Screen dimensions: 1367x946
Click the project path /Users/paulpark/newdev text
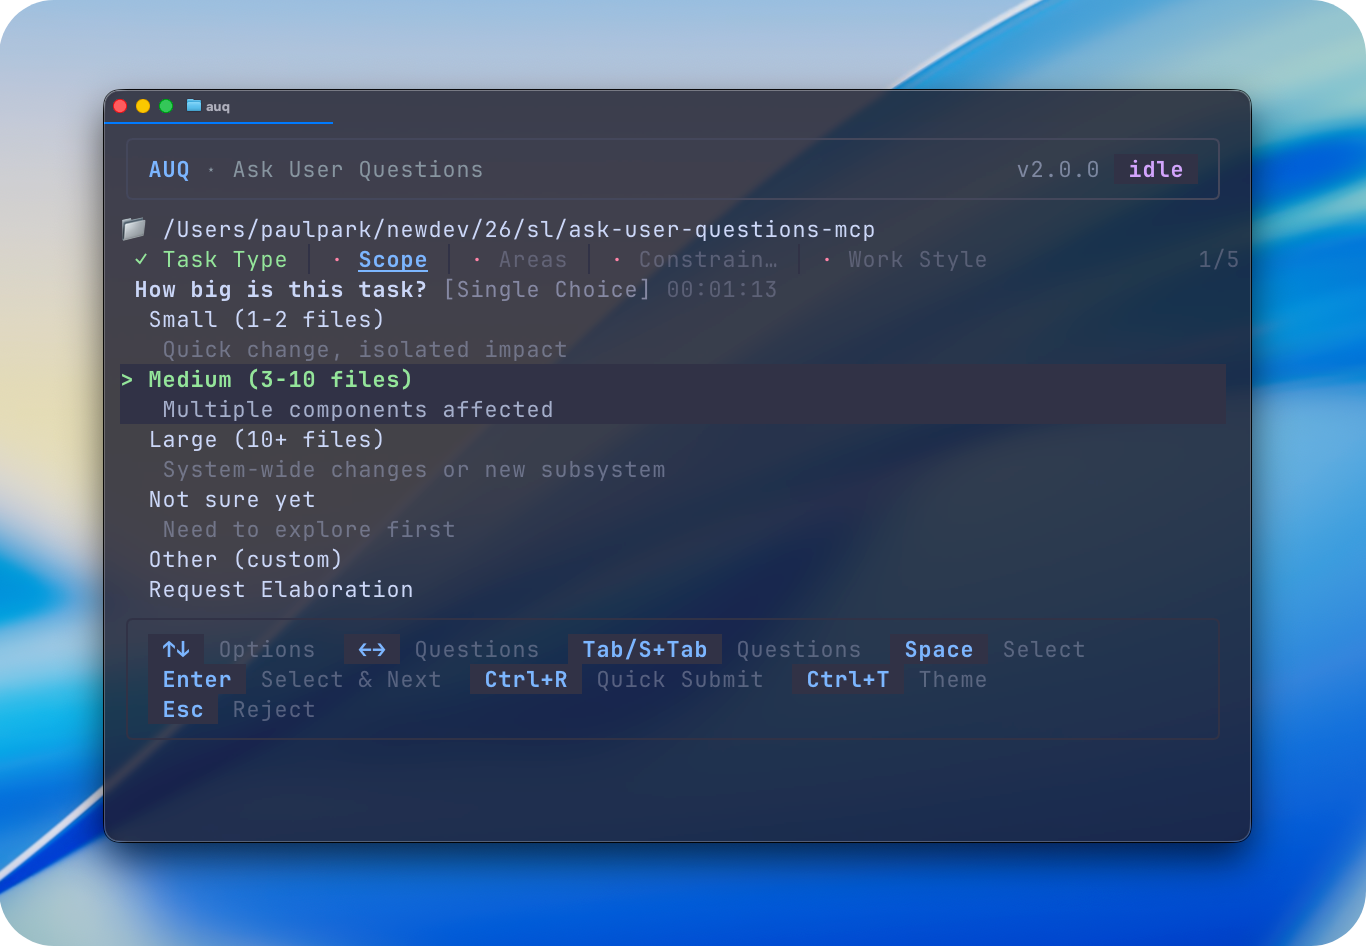[x=519, y=230]
